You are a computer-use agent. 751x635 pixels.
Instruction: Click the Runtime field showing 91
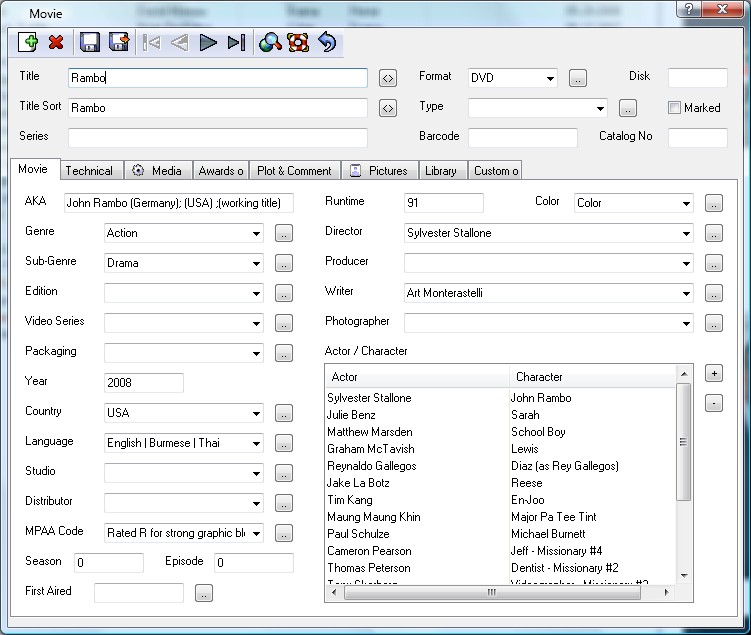coord(444,203)
